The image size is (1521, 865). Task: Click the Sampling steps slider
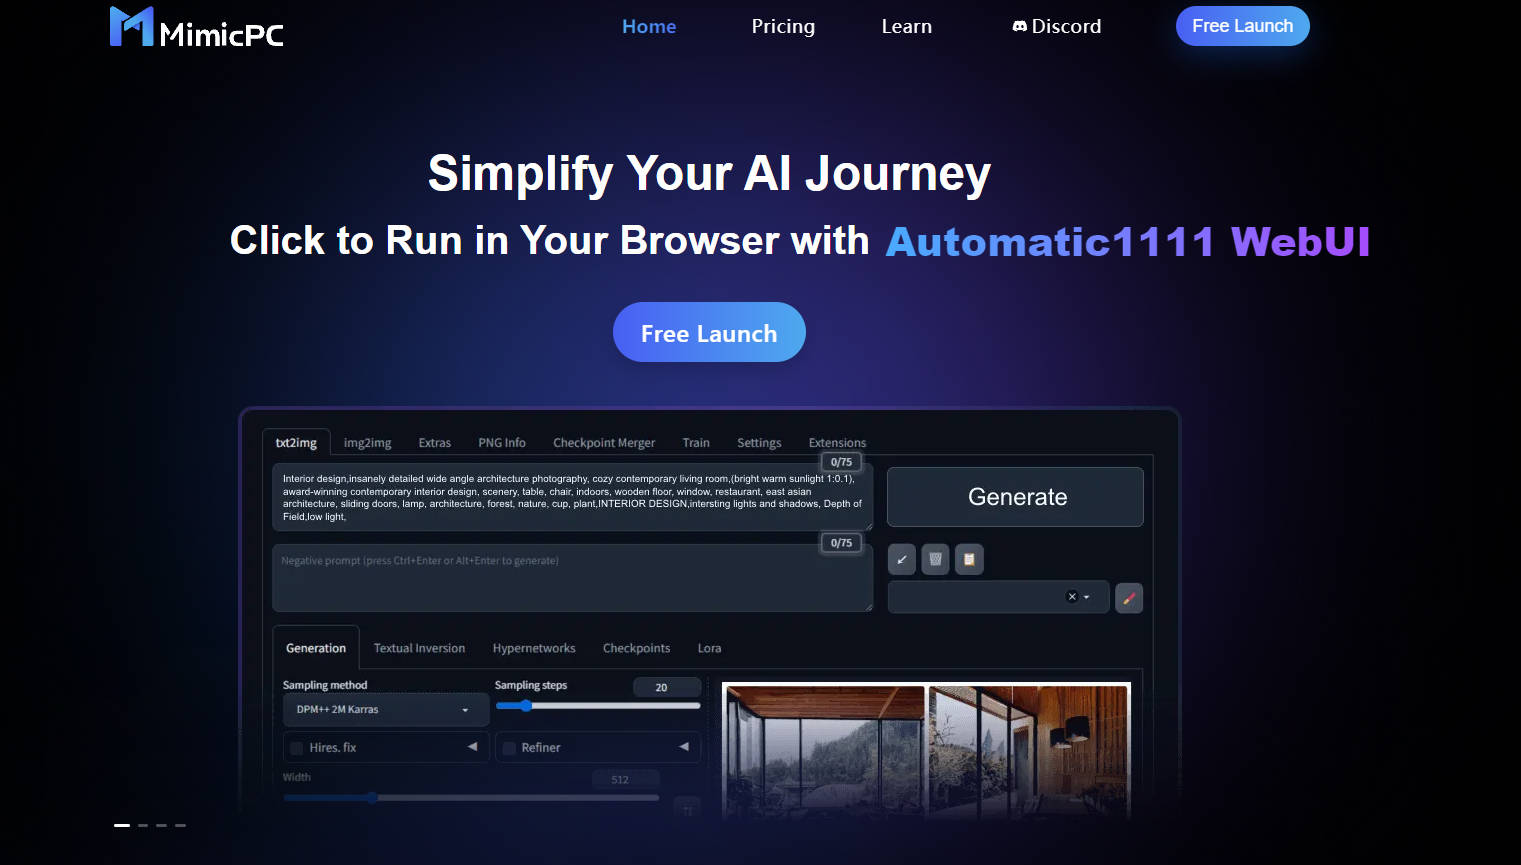click(x=598, y=706)
